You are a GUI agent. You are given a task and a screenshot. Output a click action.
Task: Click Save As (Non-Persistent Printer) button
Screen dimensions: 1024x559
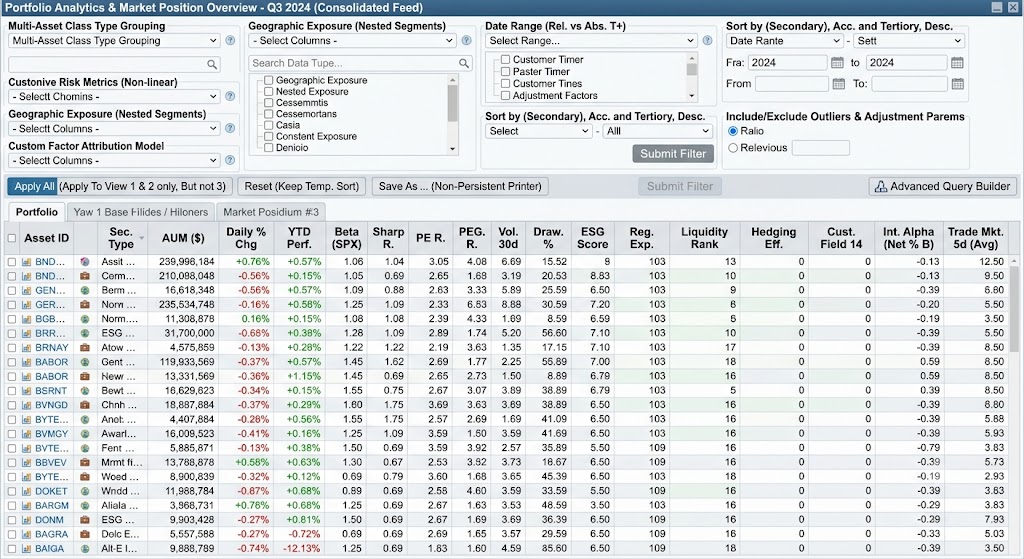[x=460, y=187]
